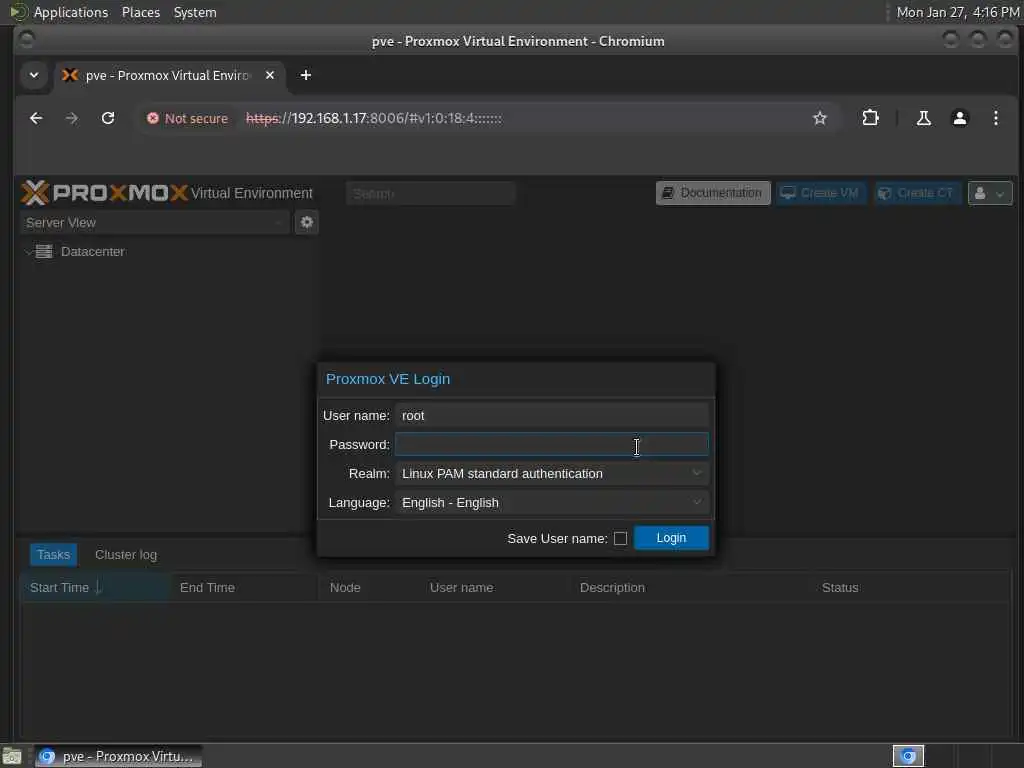Select the pve Proxmox Virtual Environment tab
Image resolution: width=1024 pixels, height=768 pixels.
point(168,75)
